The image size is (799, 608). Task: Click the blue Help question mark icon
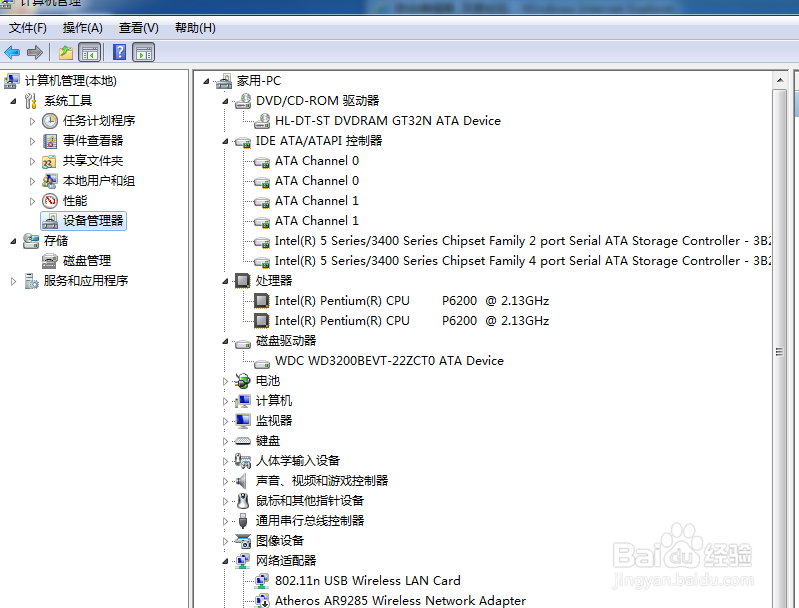[119, 52]
